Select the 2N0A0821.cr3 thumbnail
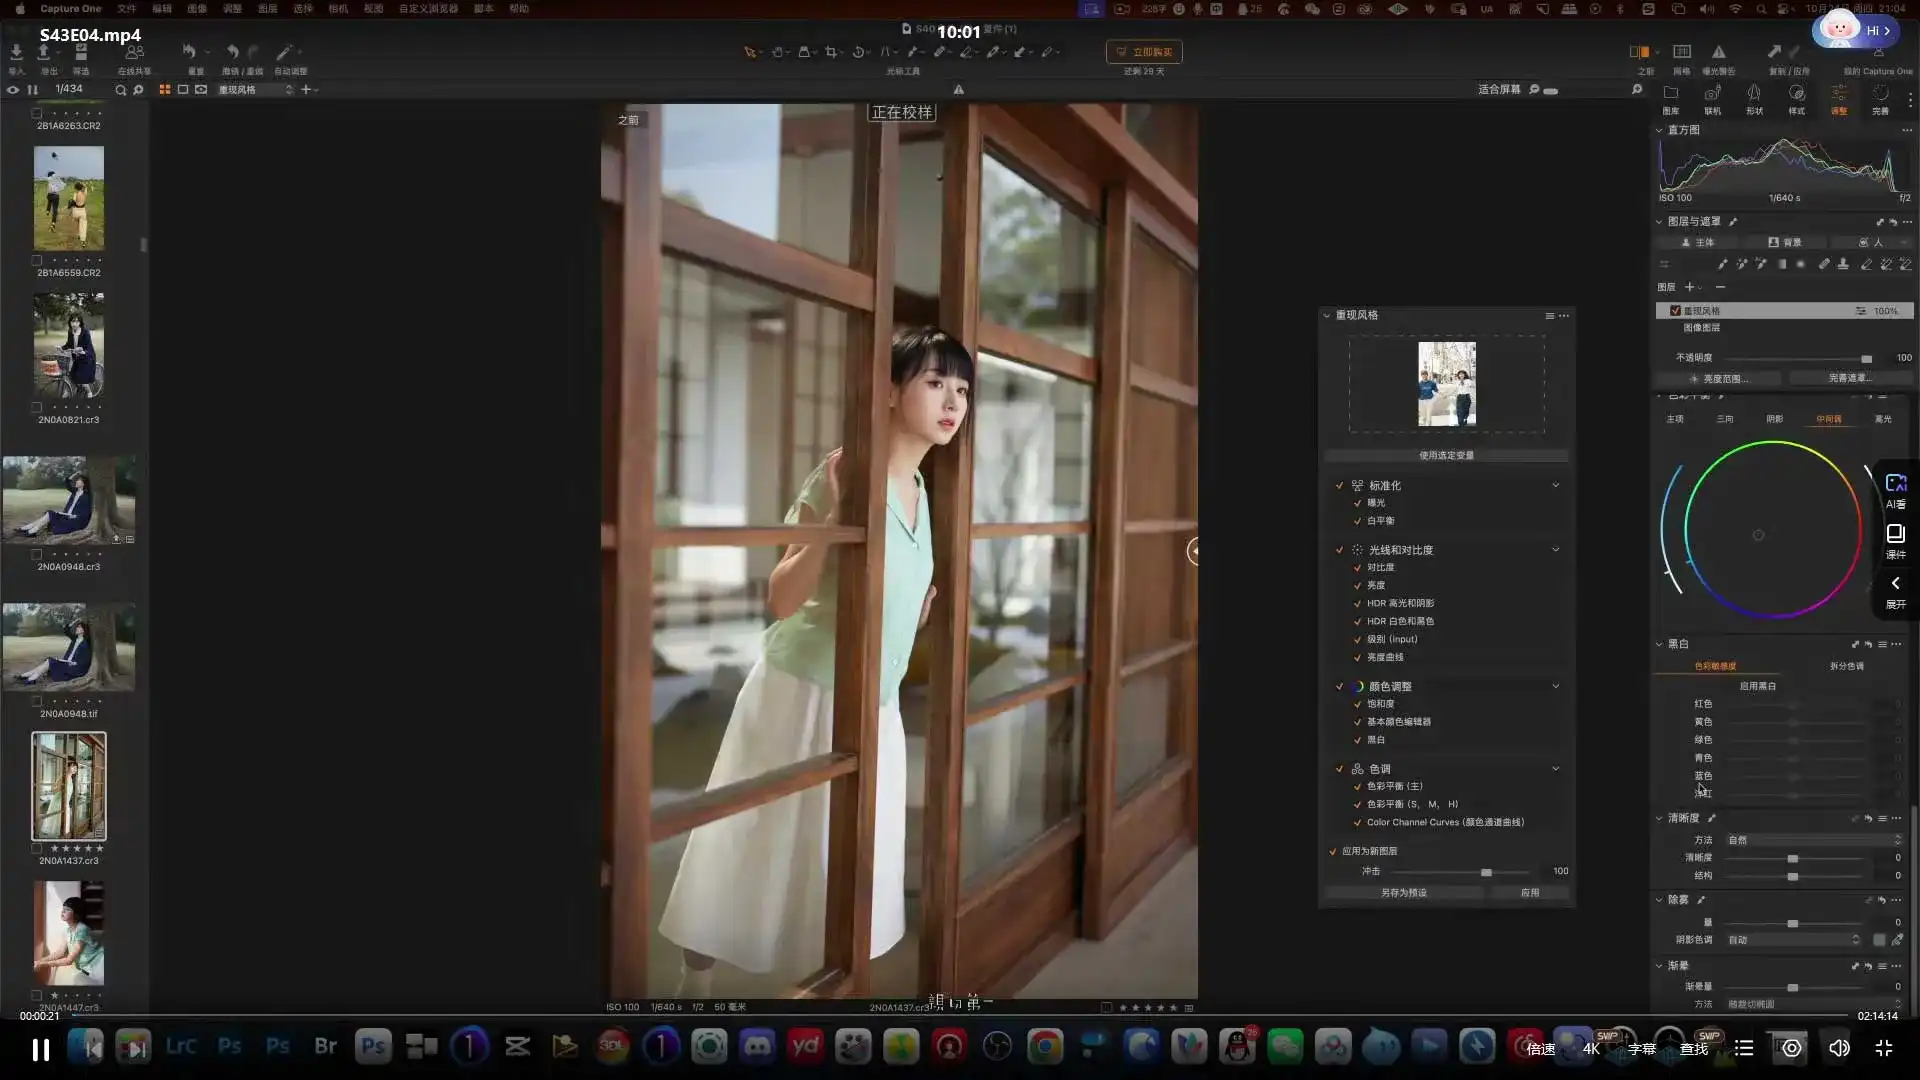Screen dimensions: 1920x1080 pyautogui.click(x=68, y=345)
